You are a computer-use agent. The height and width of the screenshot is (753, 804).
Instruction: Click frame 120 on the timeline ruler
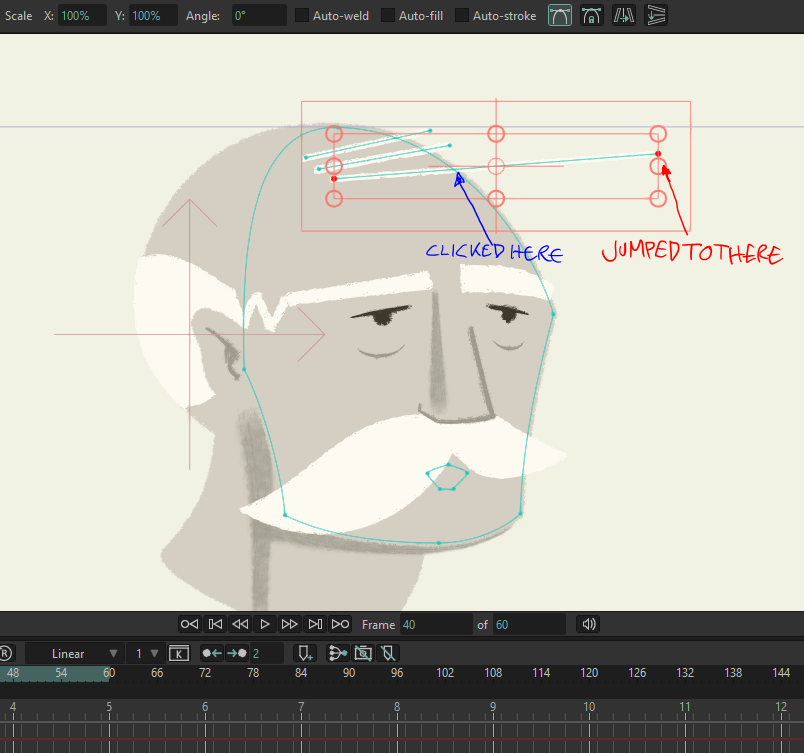coord(589,673)
